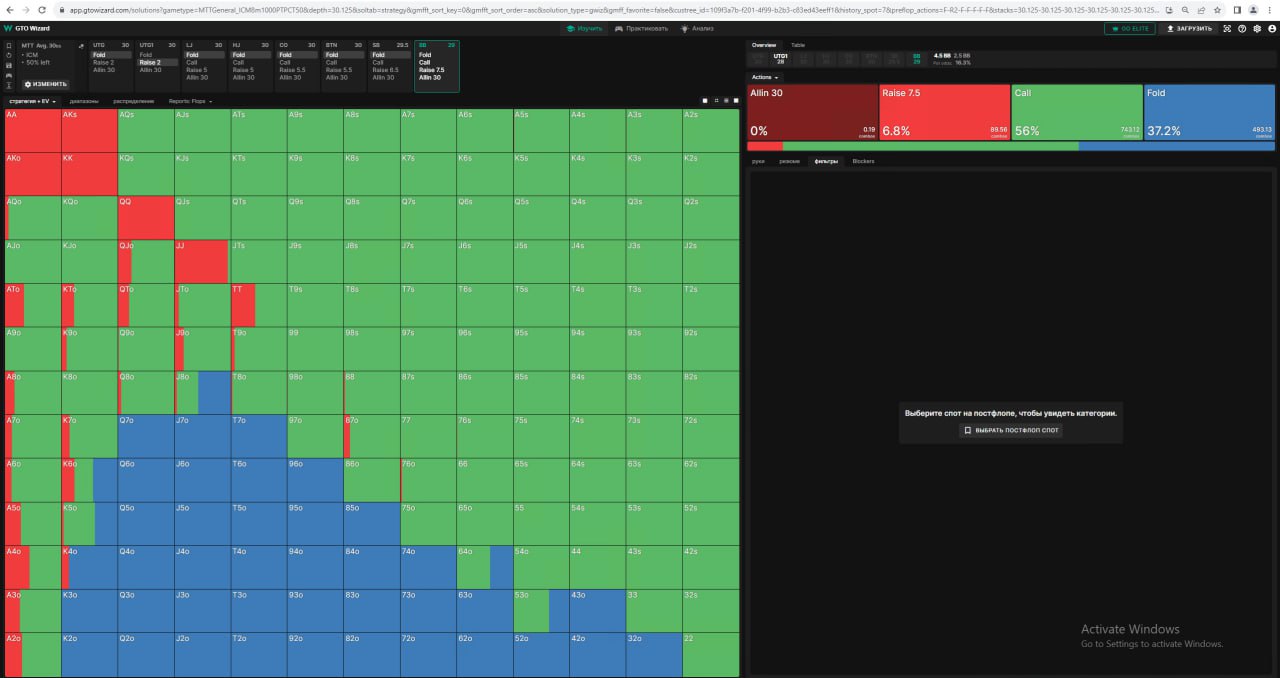This screenshot has width=1280, height=678.
Task: Expand the Actions dropdown
Action: pyautogui.click(x=765, y=77)
